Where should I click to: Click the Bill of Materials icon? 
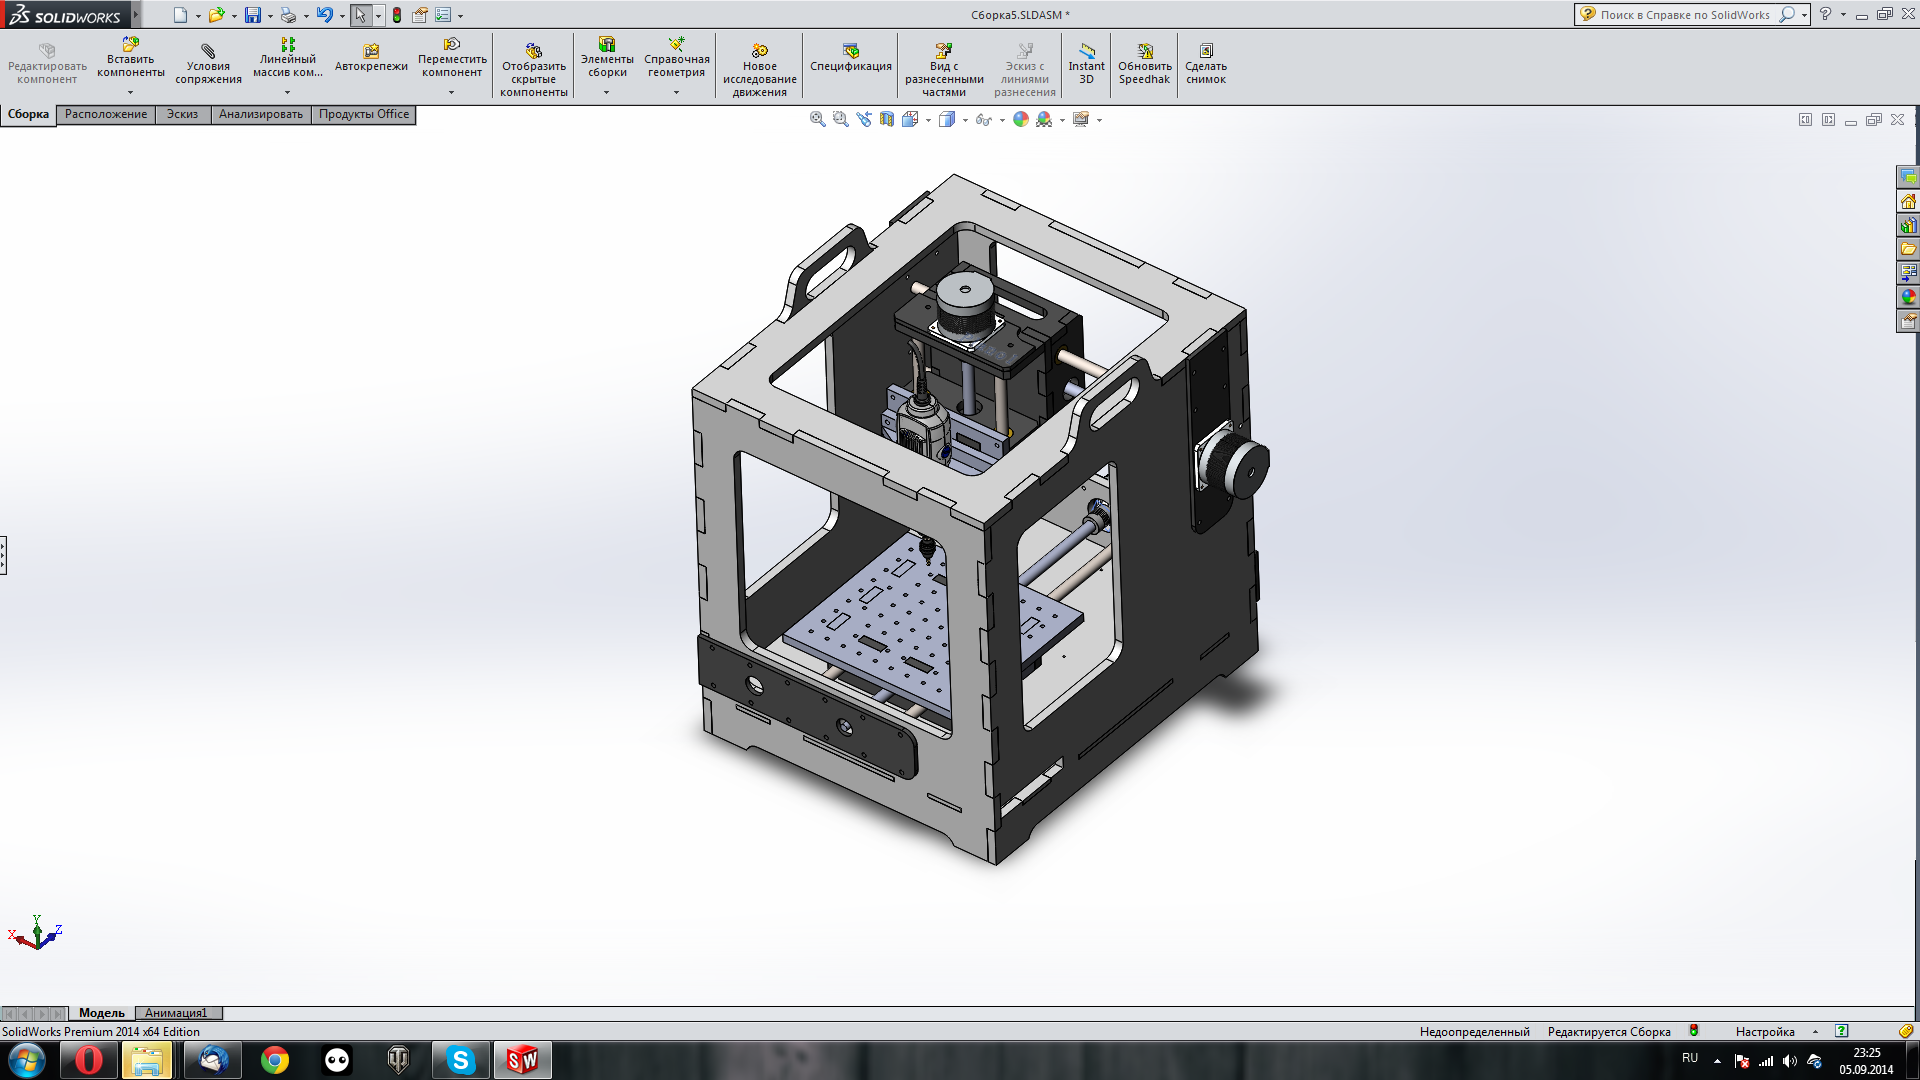(850, 58)
